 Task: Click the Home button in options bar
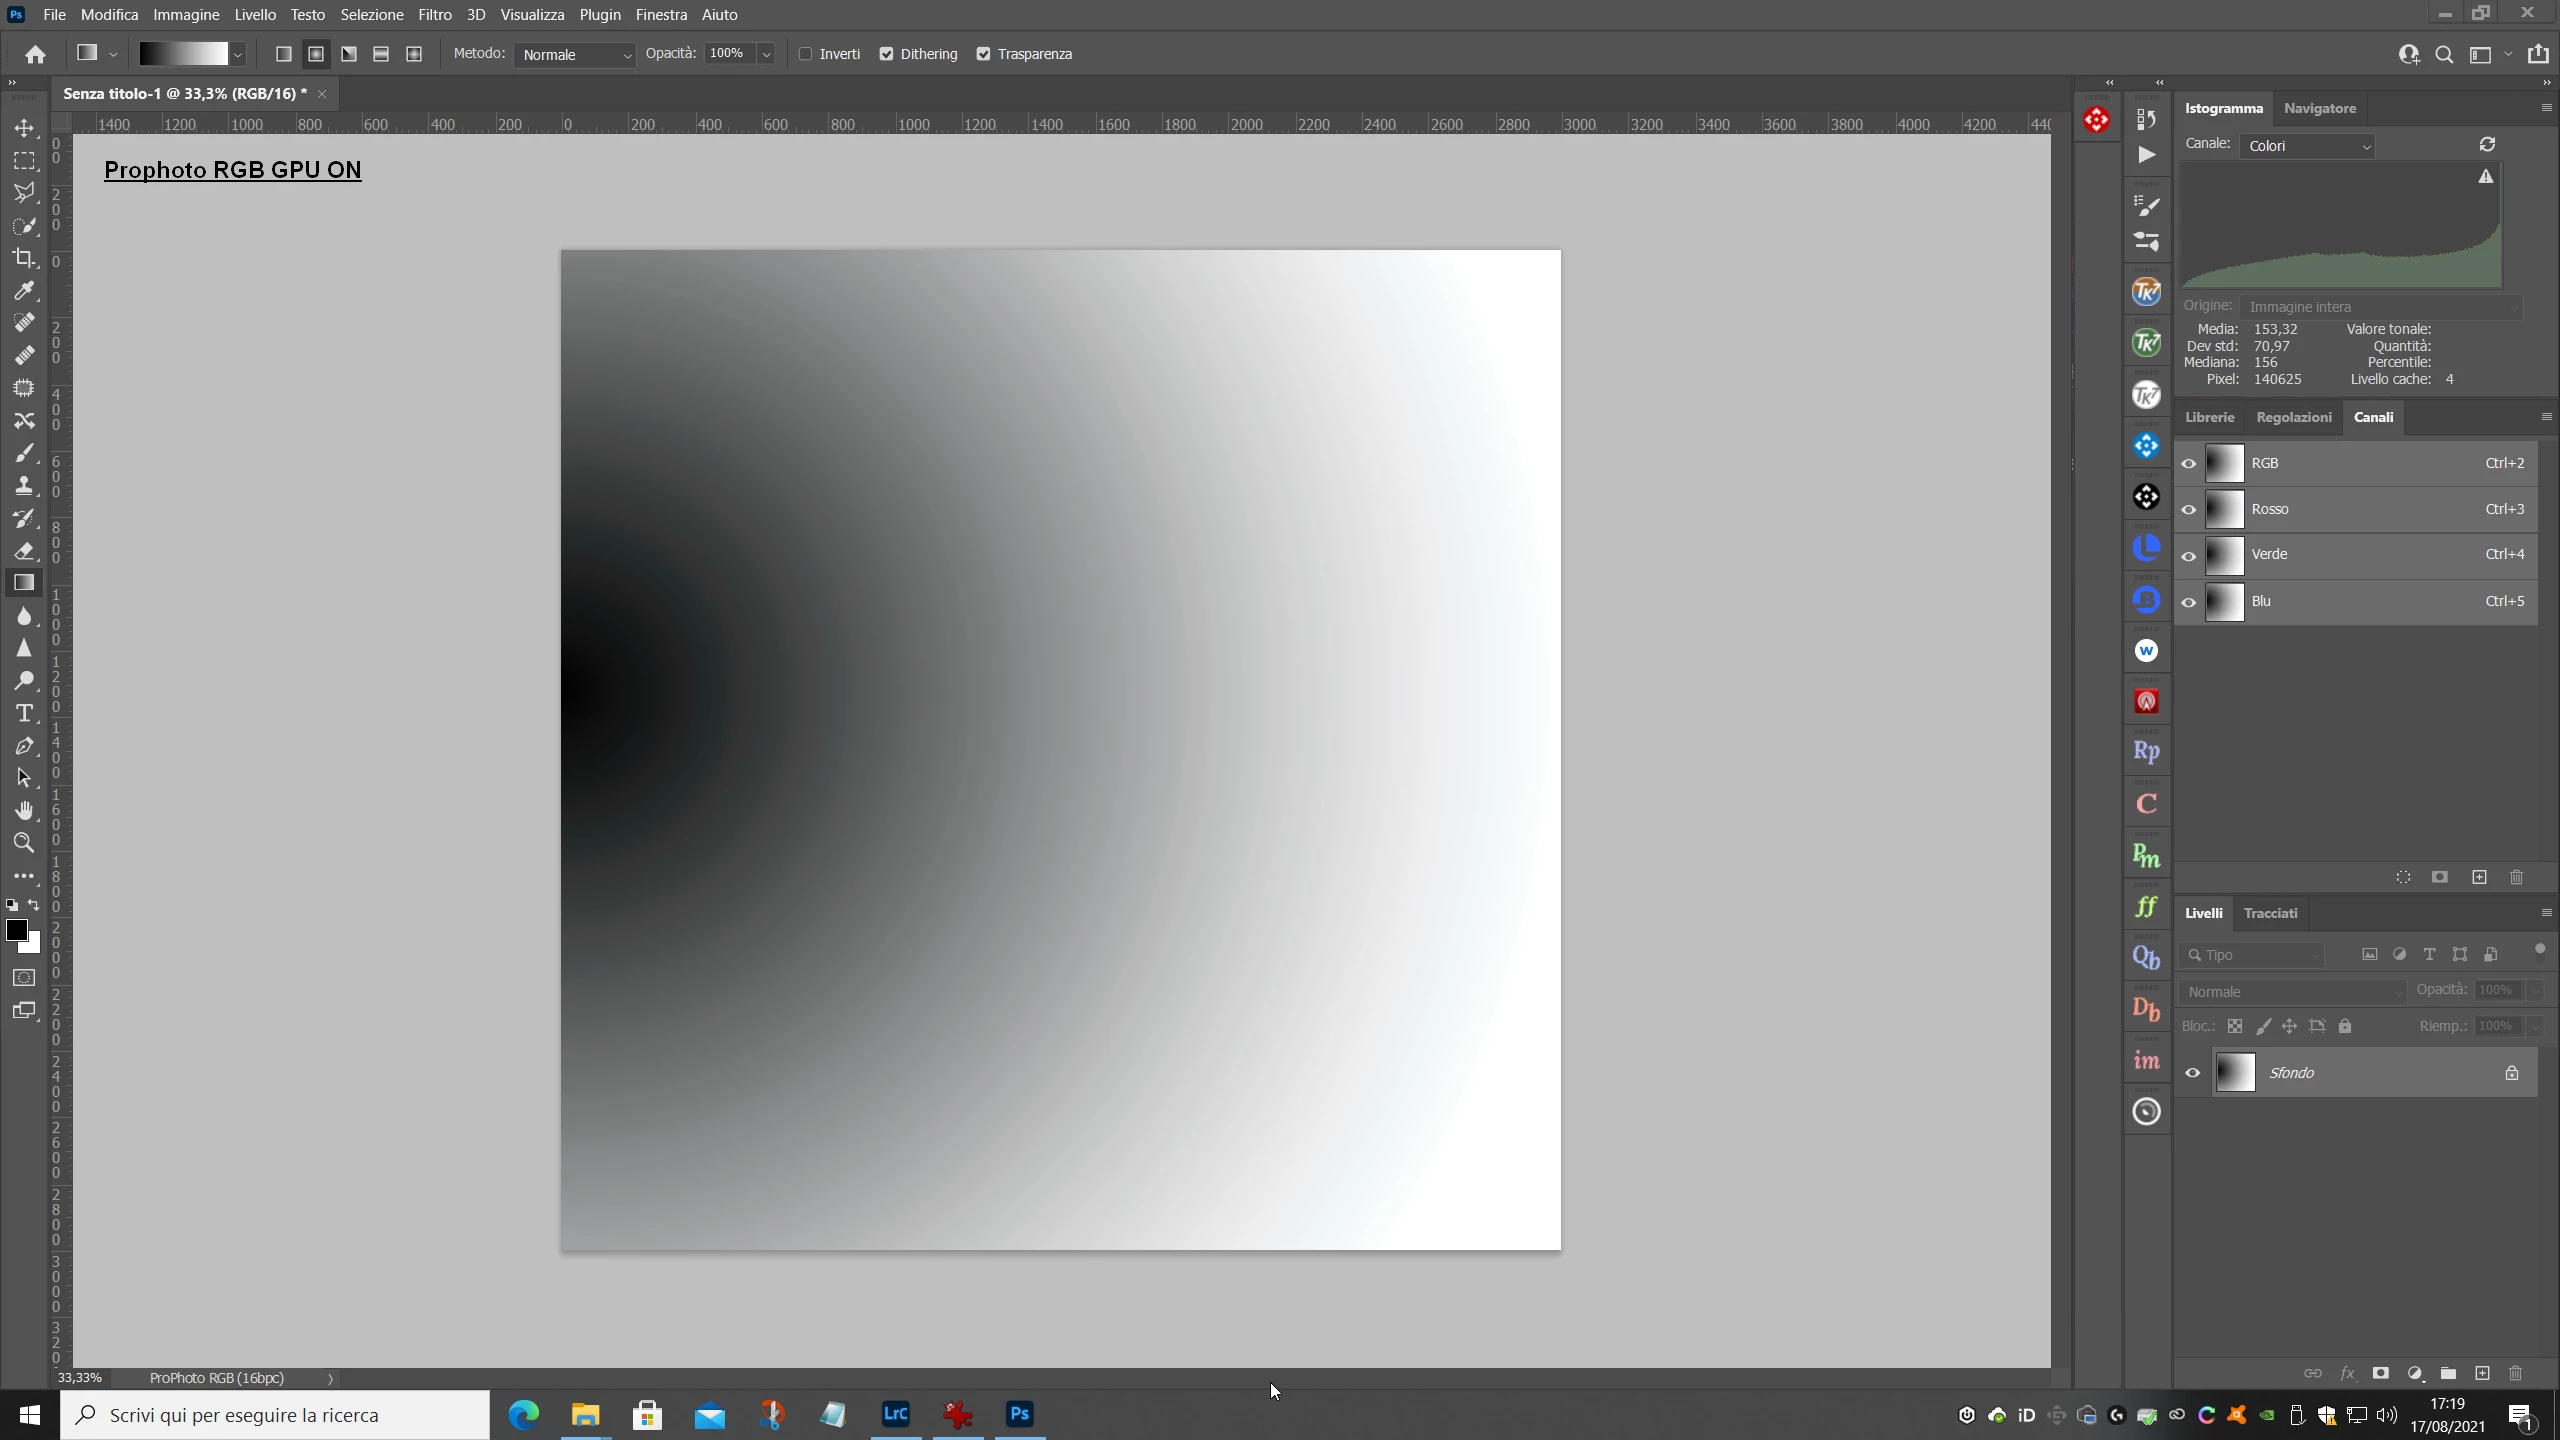pyautogui.click(x=36, y=54)
